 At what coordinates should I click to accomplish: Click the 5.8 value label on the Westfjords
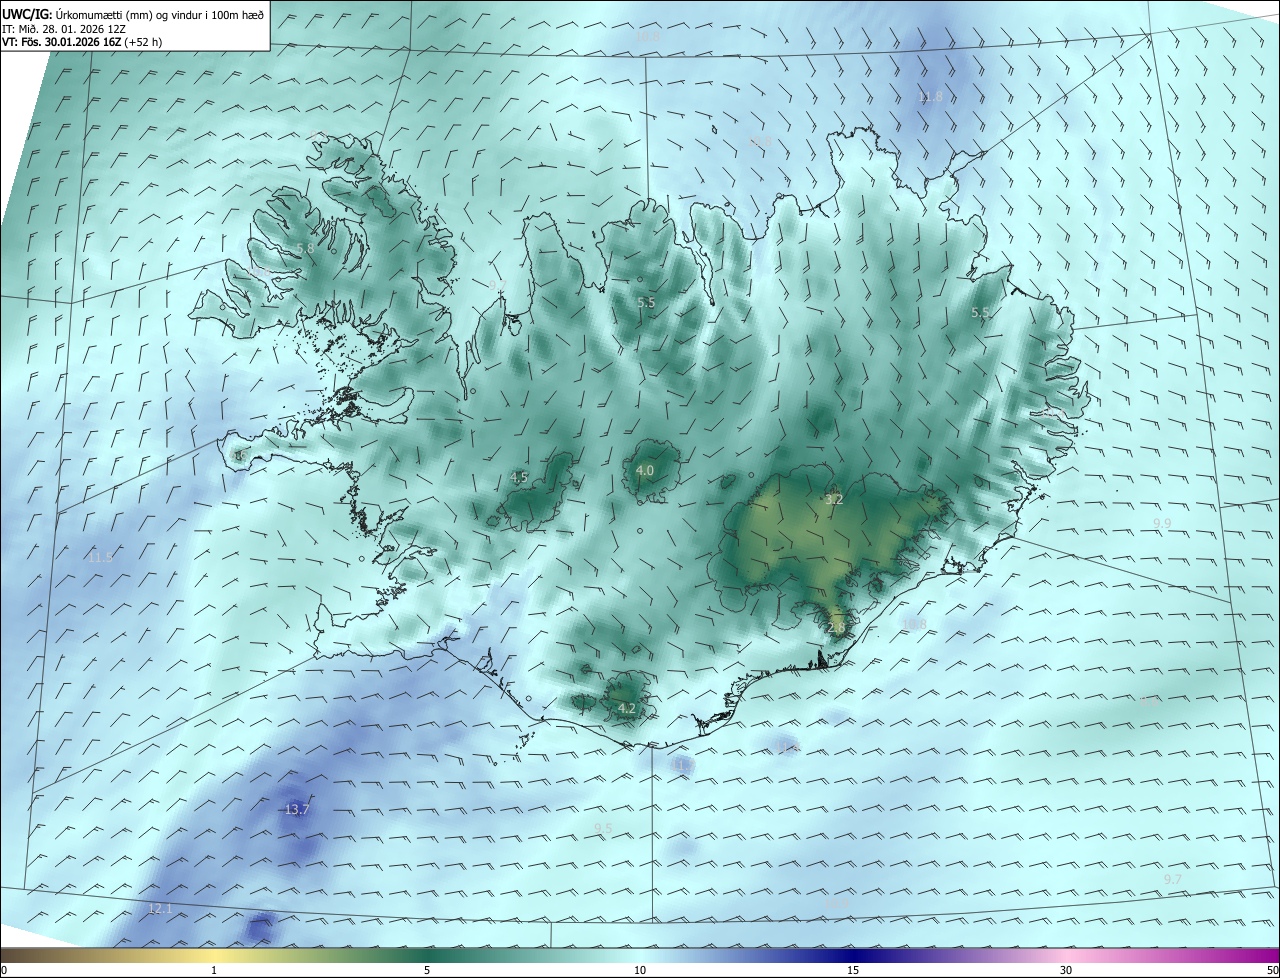click(x=305, y=248)
